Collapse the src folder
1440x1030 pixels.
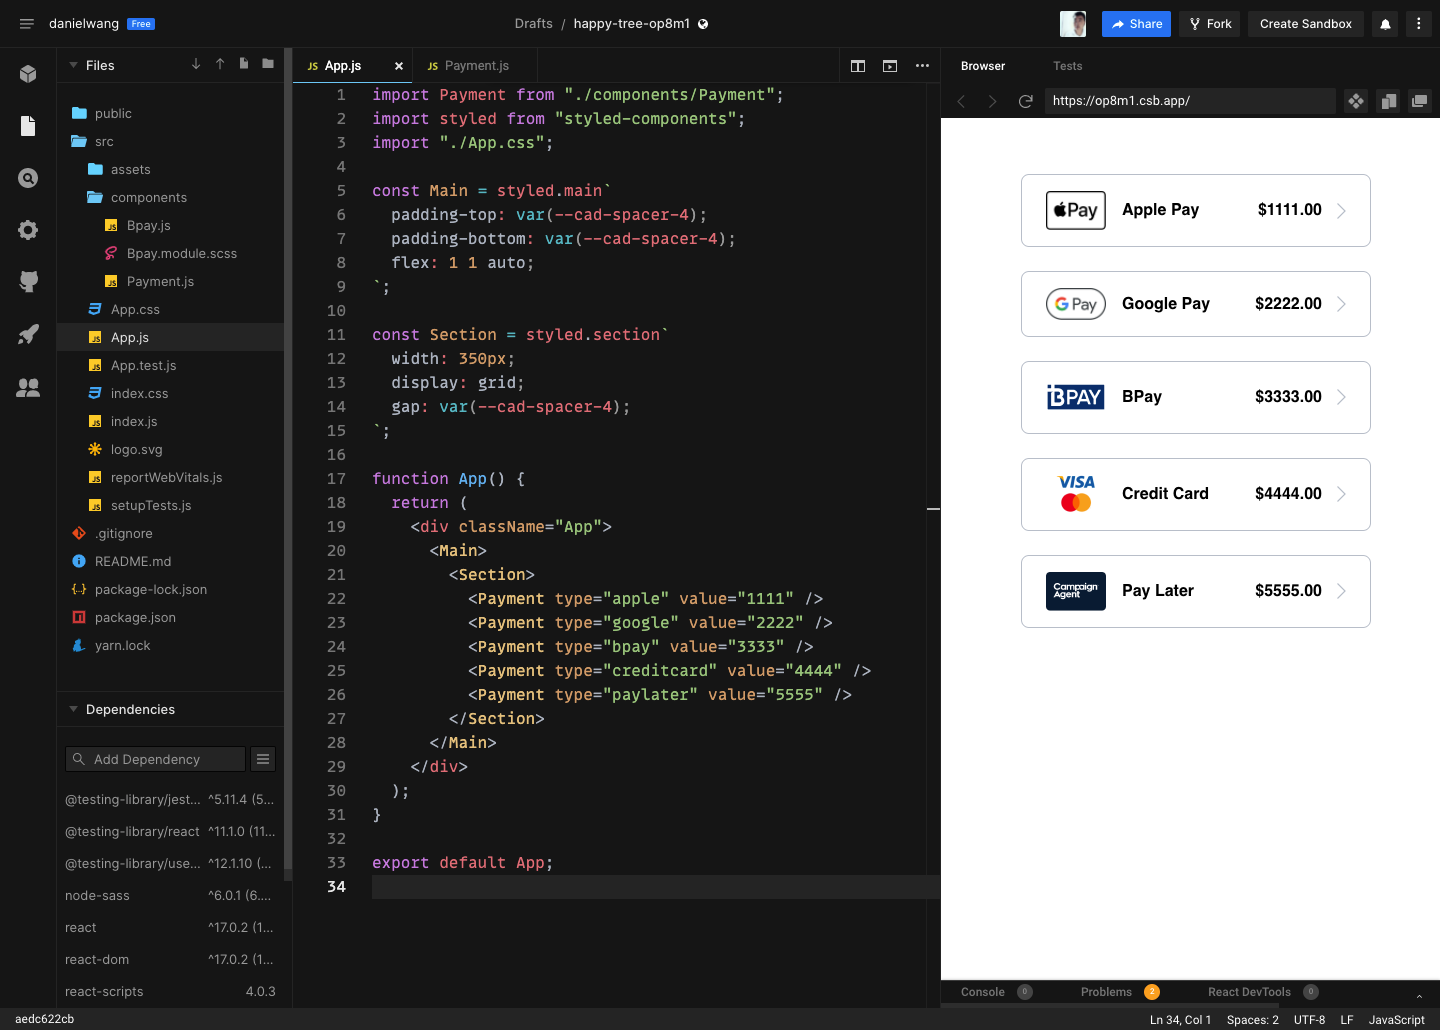(x=170, y=141)
